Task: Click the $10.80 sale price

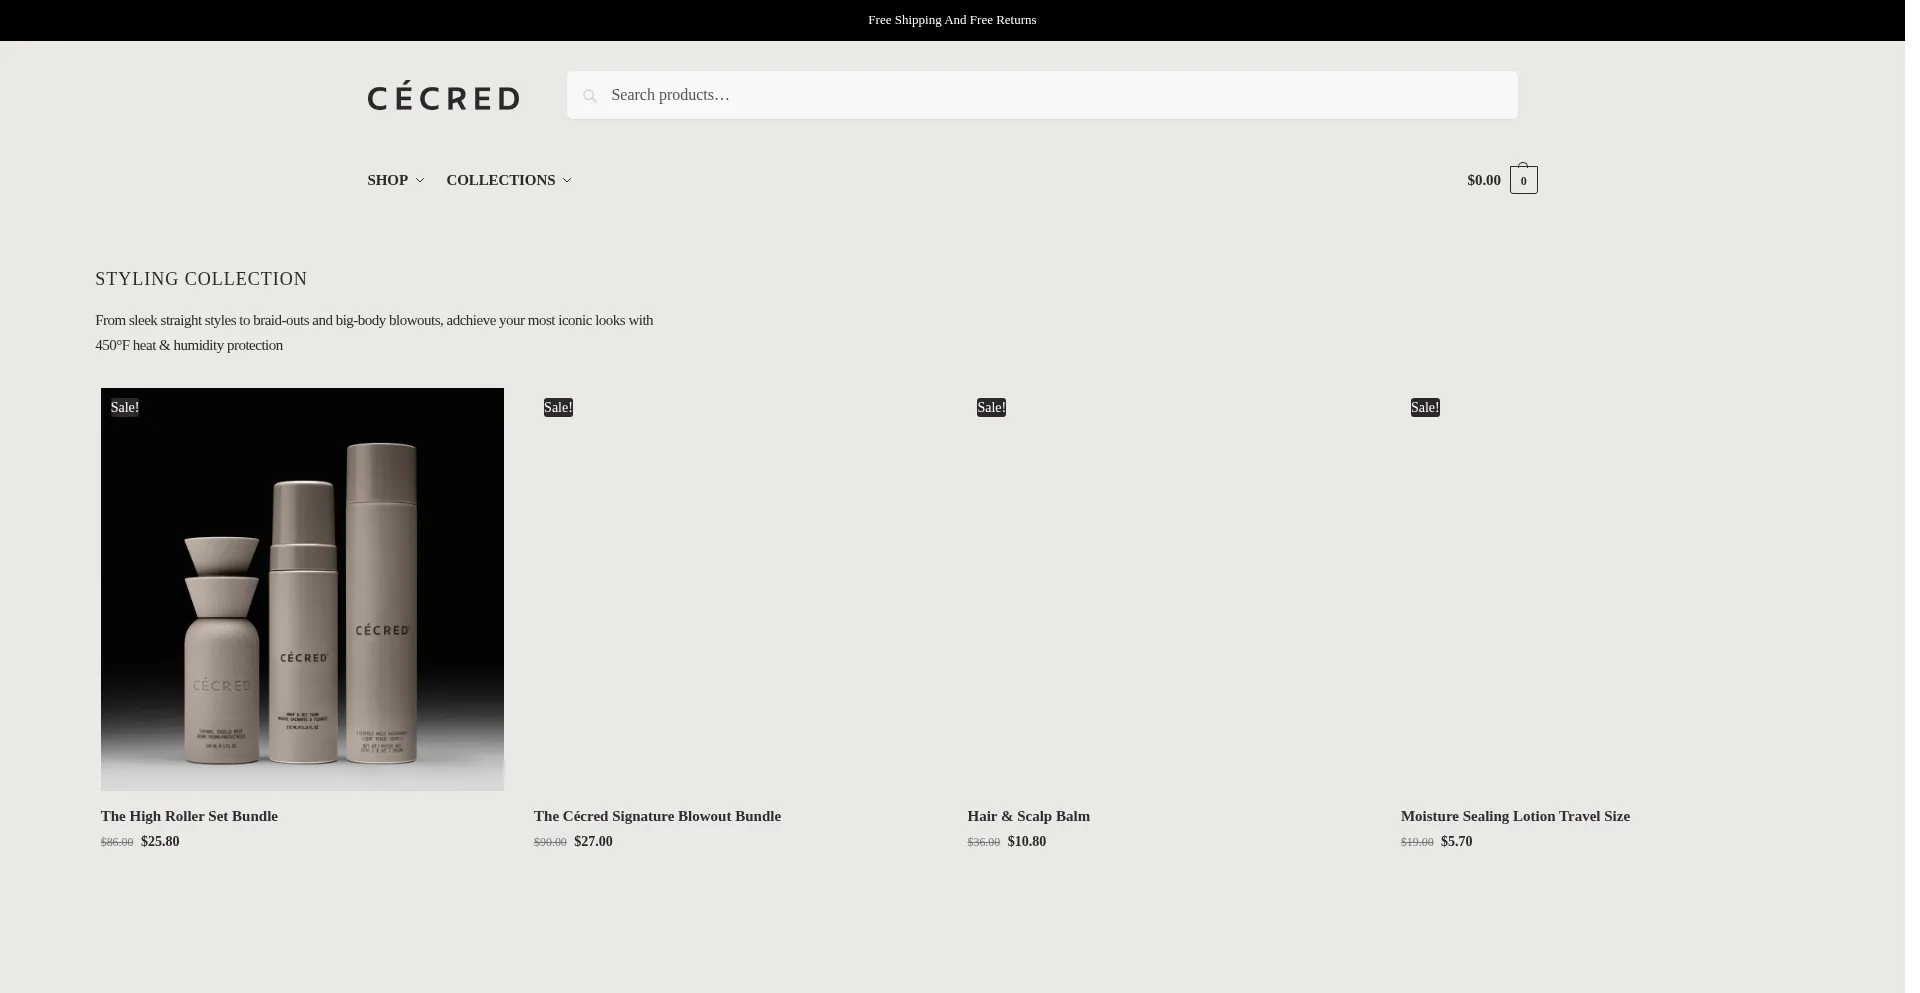Action: tap(1027, 841)
